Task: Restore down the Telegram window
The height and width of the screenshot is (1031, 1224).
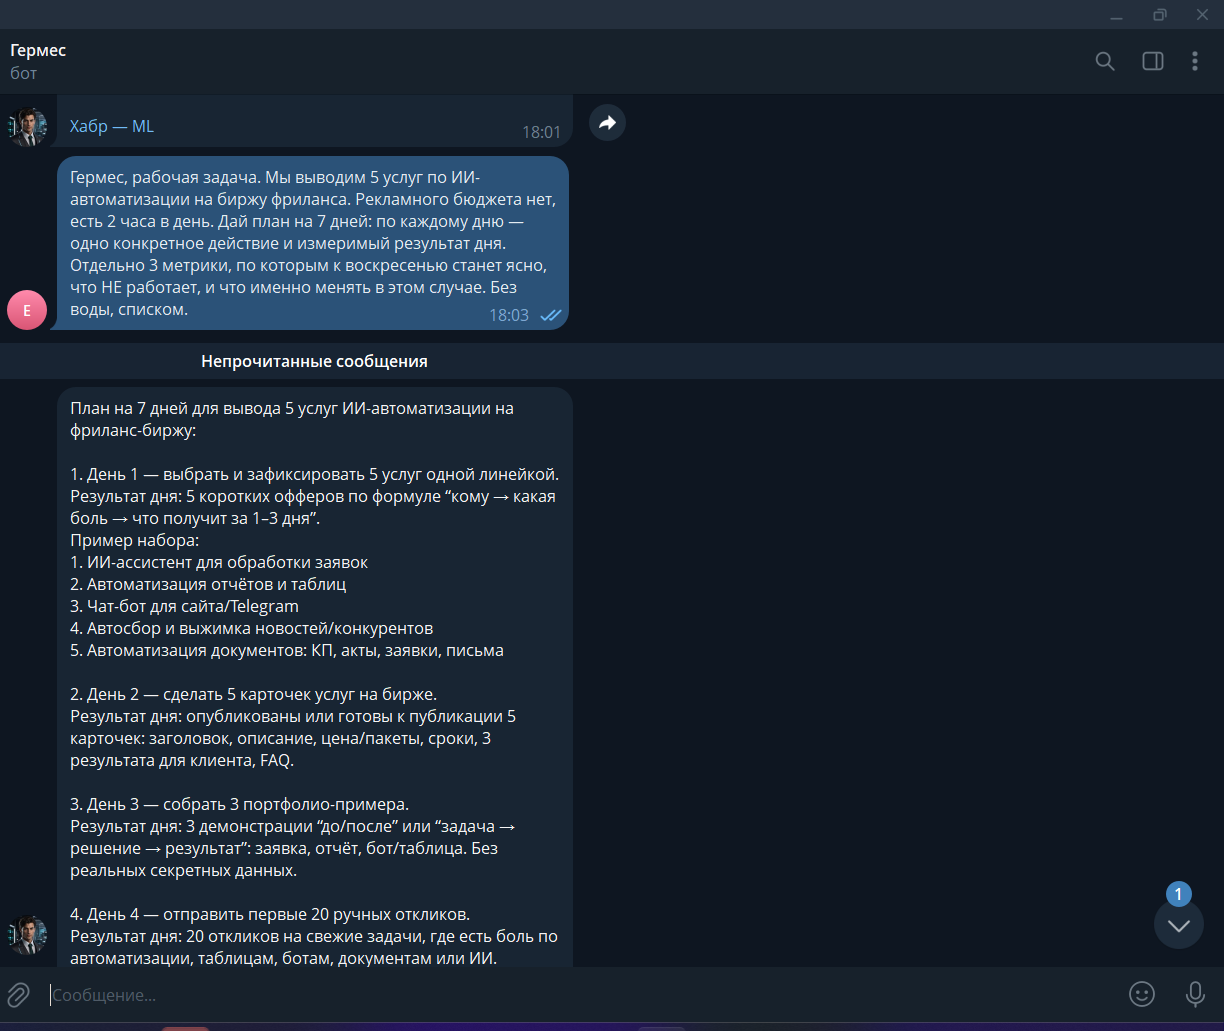Action: [x=1160, y=14]
